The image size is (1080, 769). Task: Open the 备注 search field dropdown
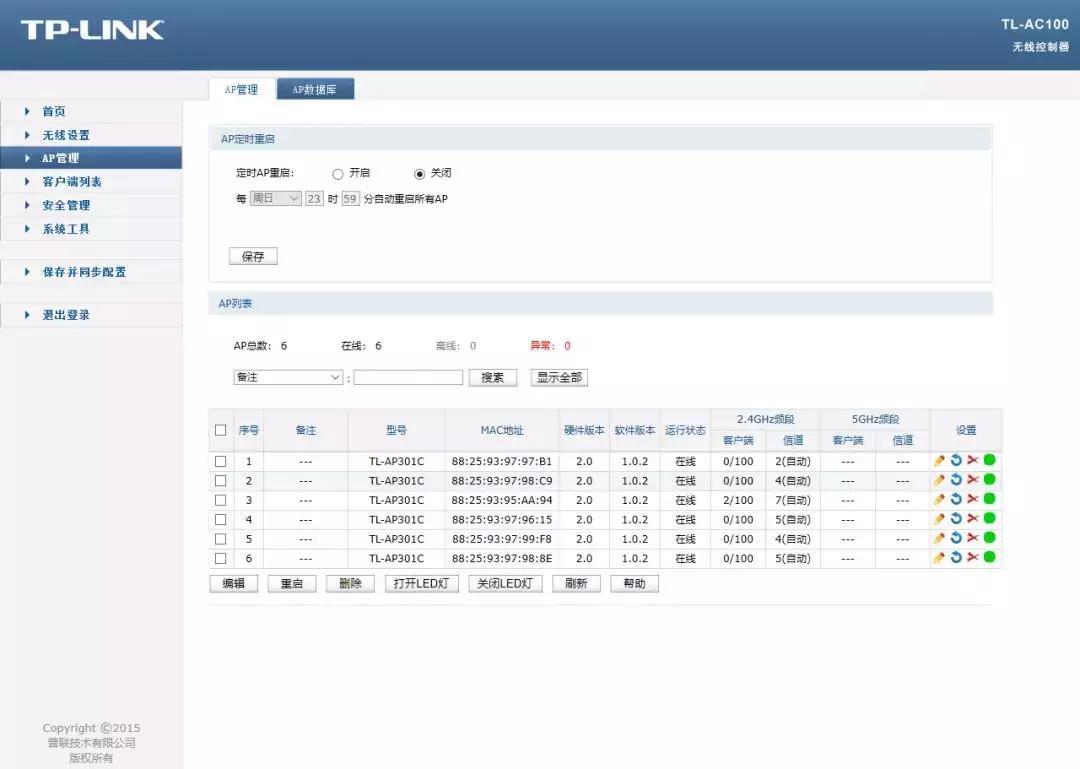(x=287, y=377)
